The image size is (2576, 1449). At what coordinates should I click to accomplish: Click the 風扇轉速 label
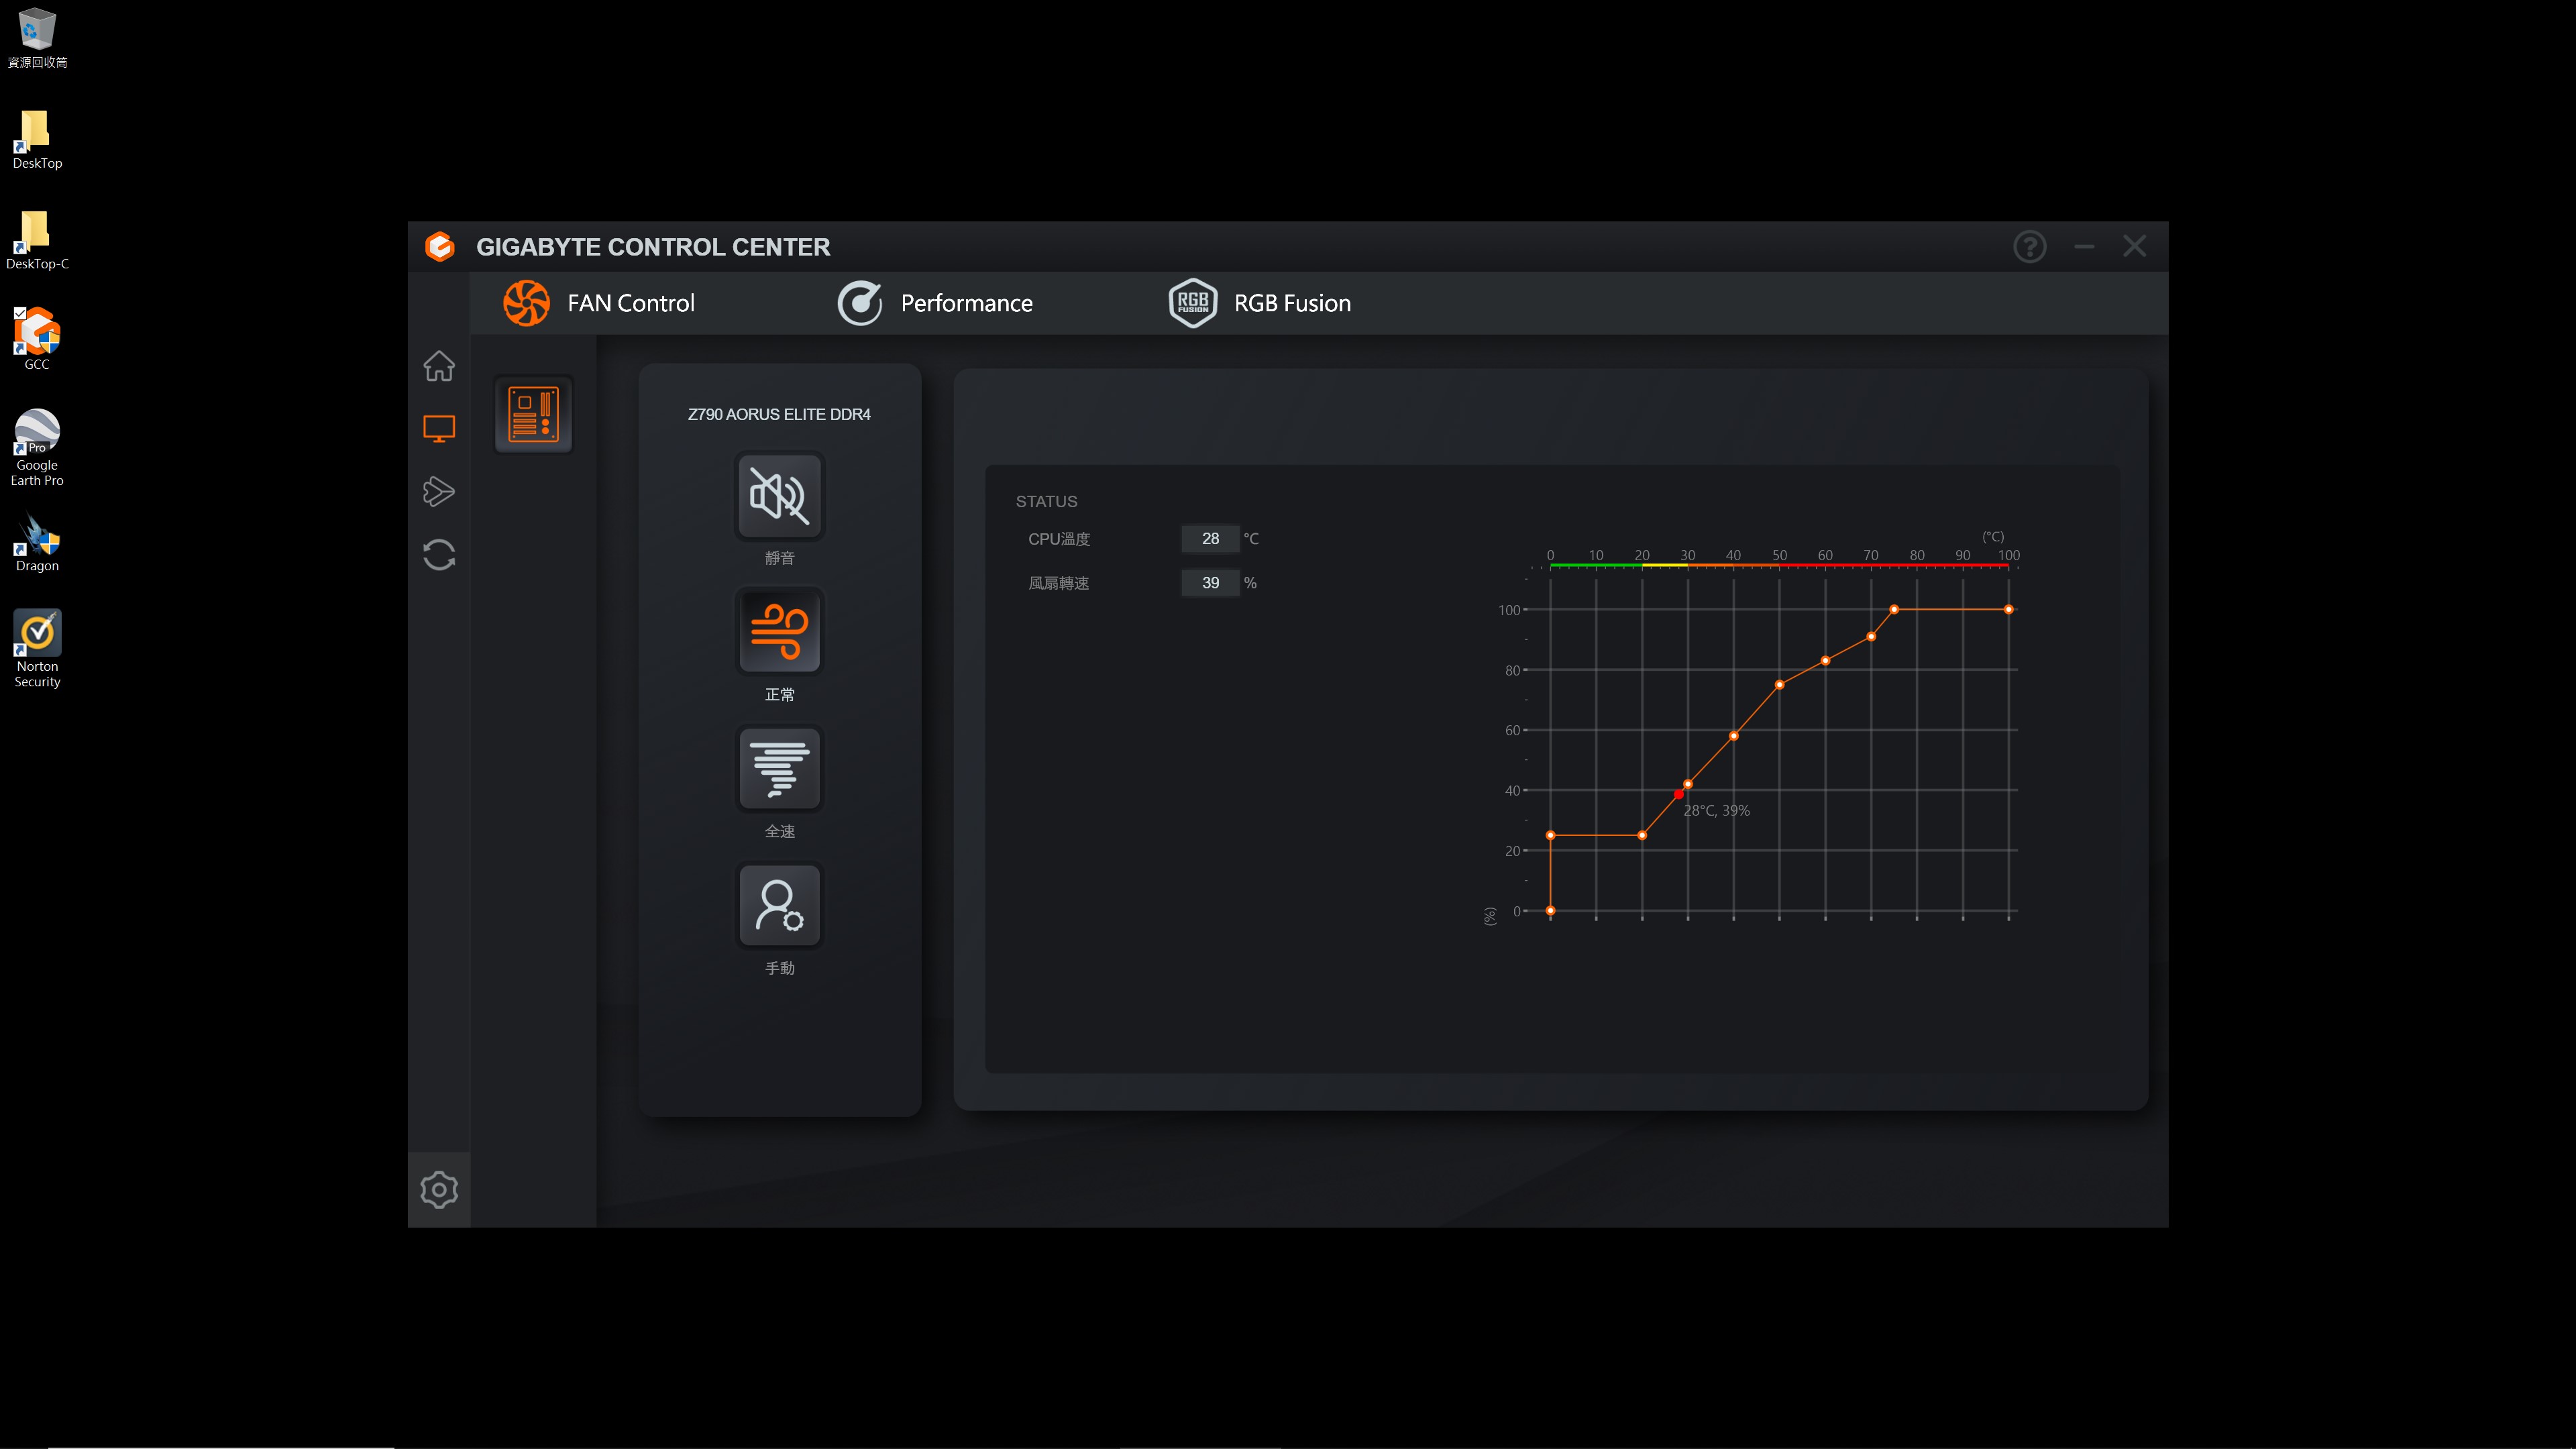point(1058,583)
